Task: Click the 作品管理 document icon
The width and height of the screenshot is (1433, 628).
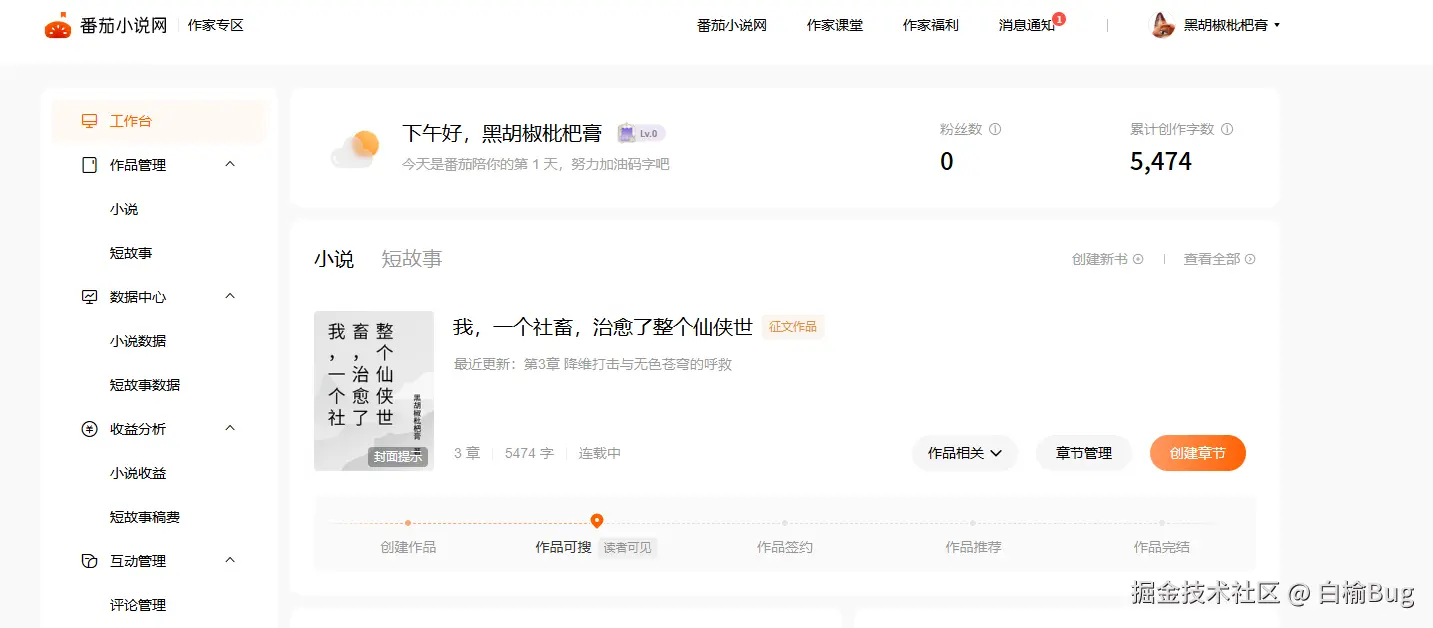Action: click(x=88, y=164)
